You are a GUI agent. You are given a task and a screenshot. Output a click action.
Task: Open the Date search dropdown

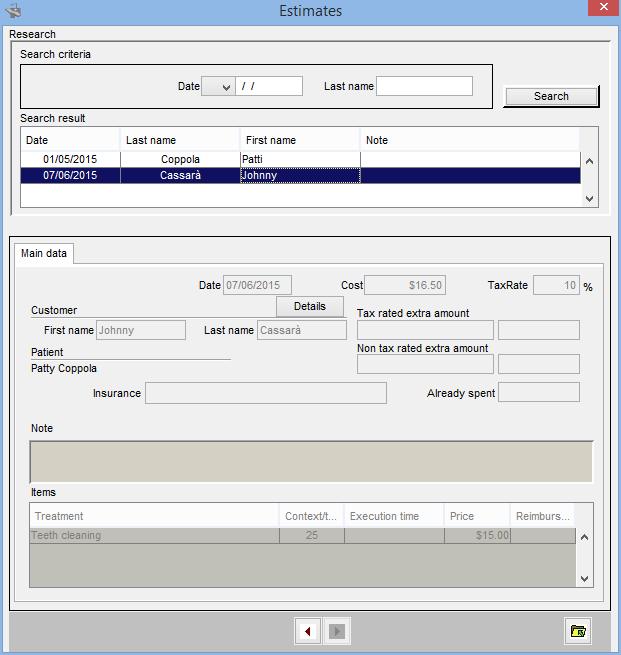tap(217, 87)
